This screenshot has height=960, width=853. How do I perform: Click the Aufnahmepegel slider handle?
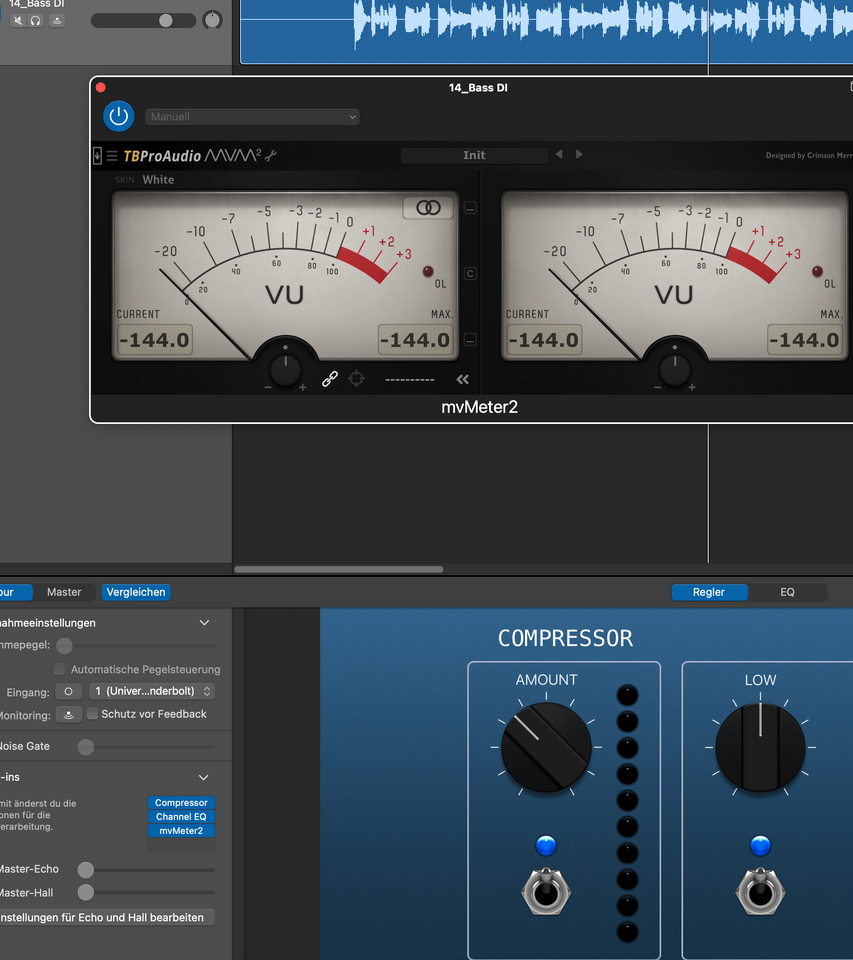tap(64, 645)
